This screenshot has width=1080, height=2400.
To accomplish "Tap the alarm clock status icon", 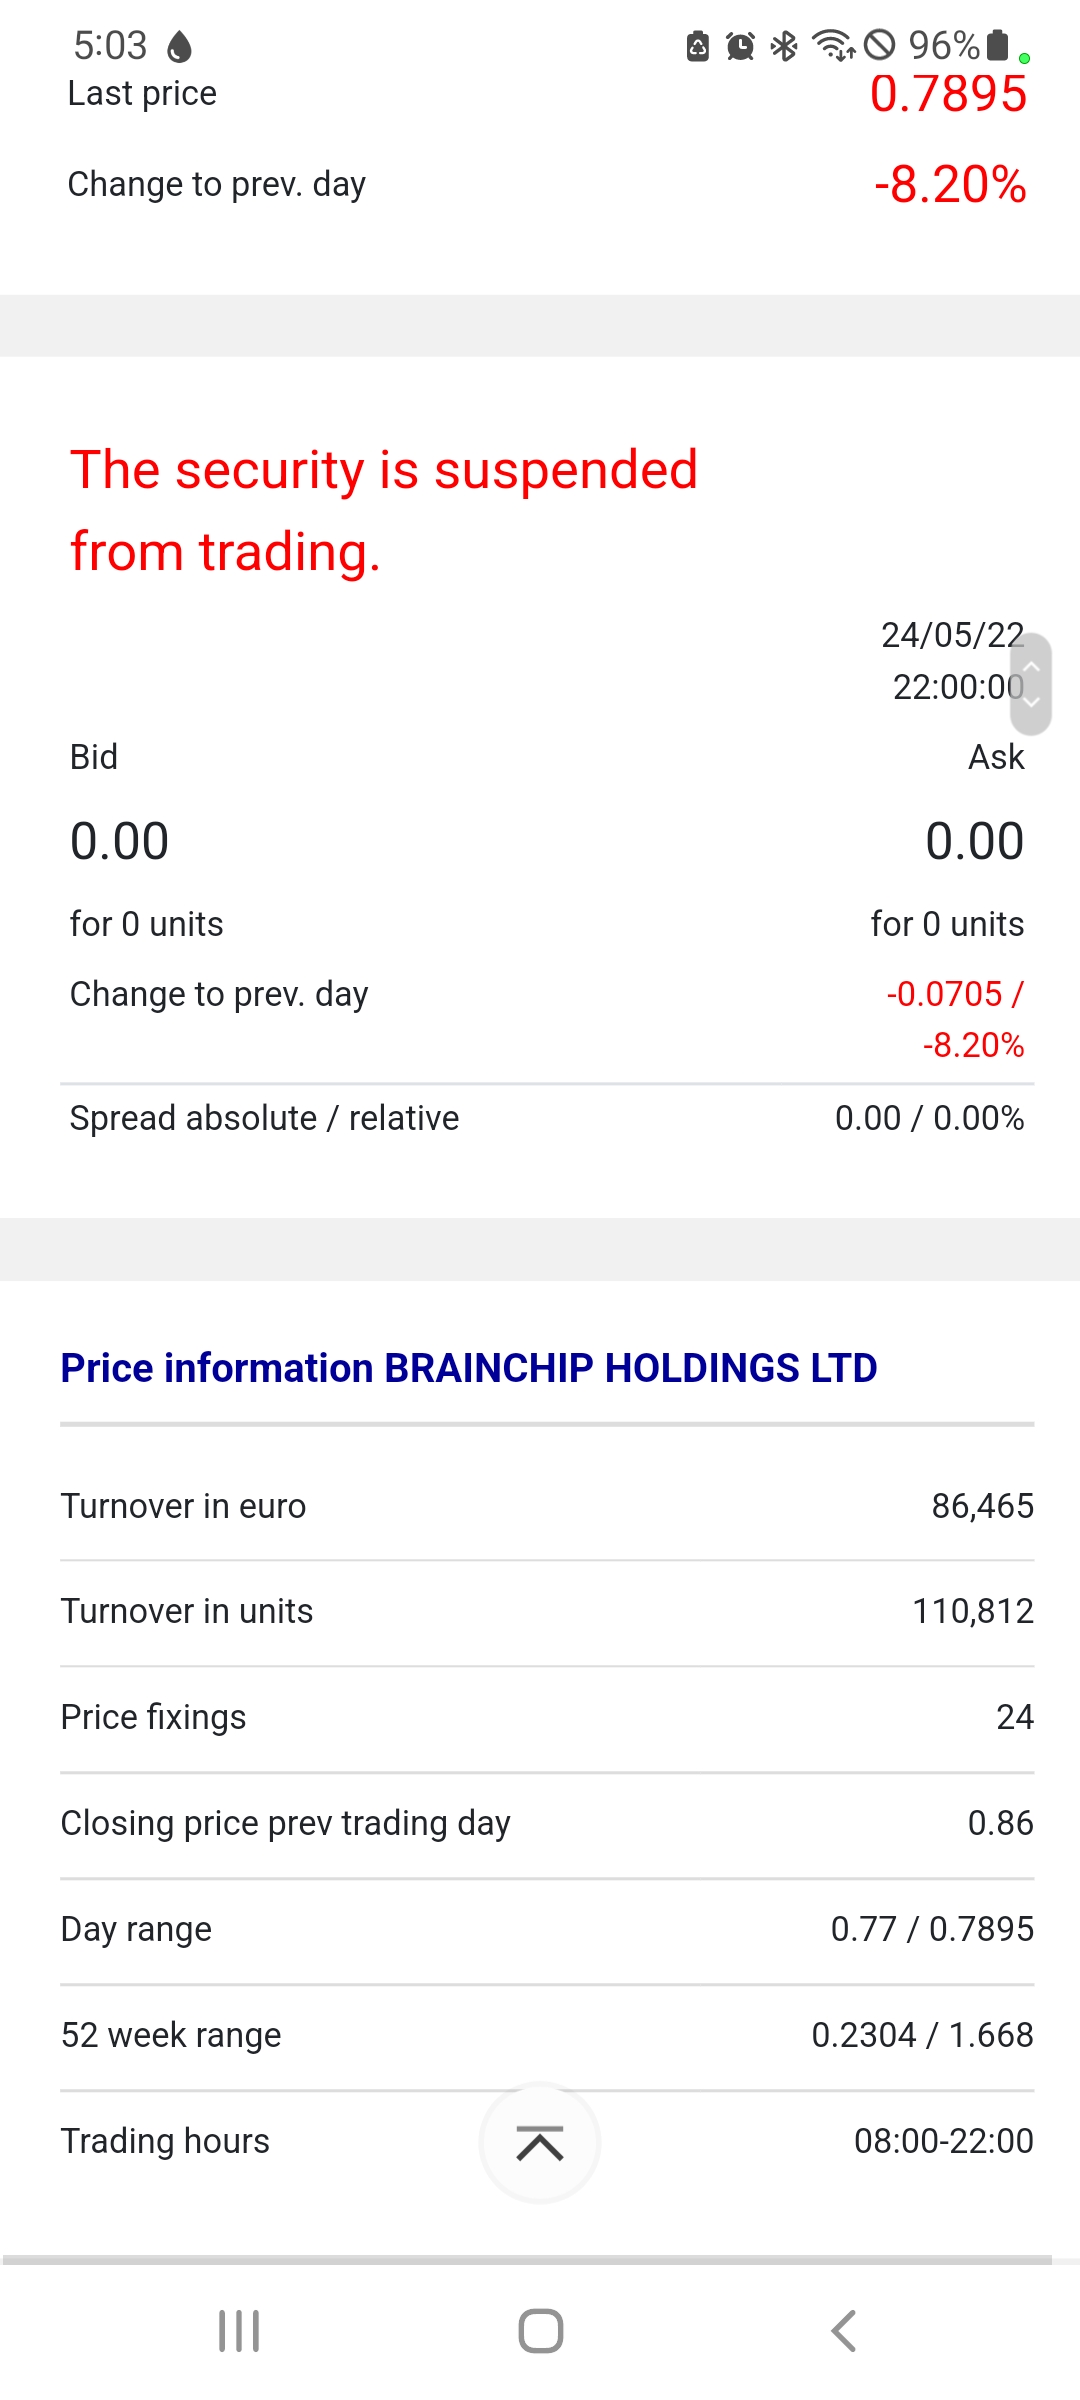I will [740, 46].
